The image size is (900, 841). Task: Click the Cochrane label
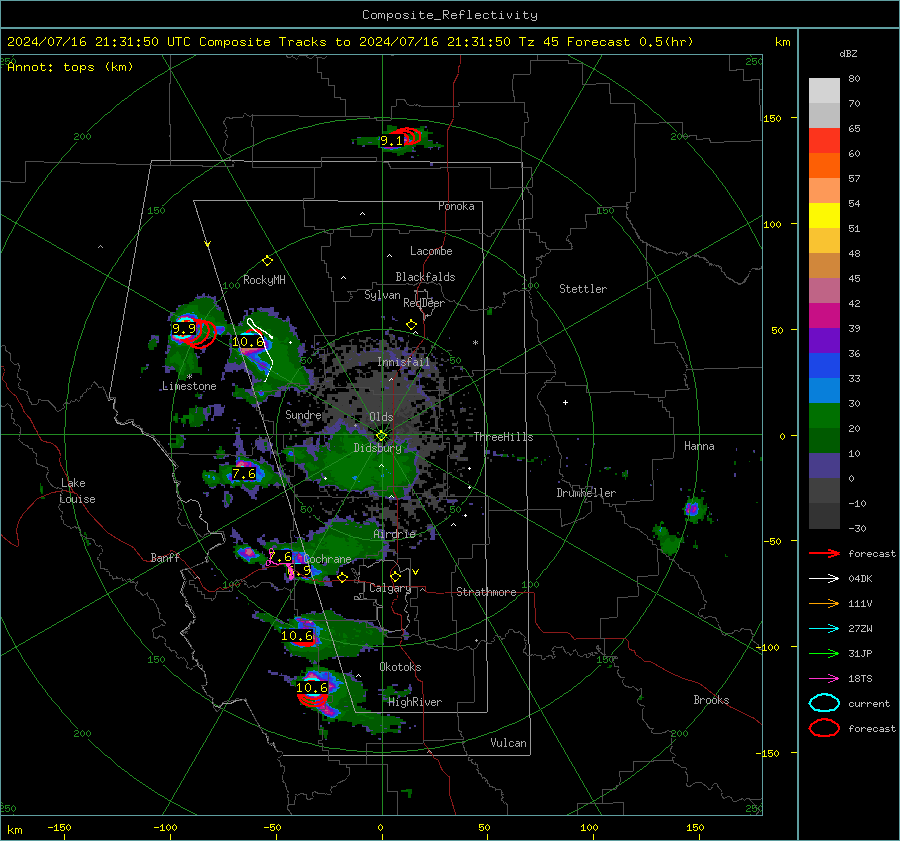tap(327, 559)
